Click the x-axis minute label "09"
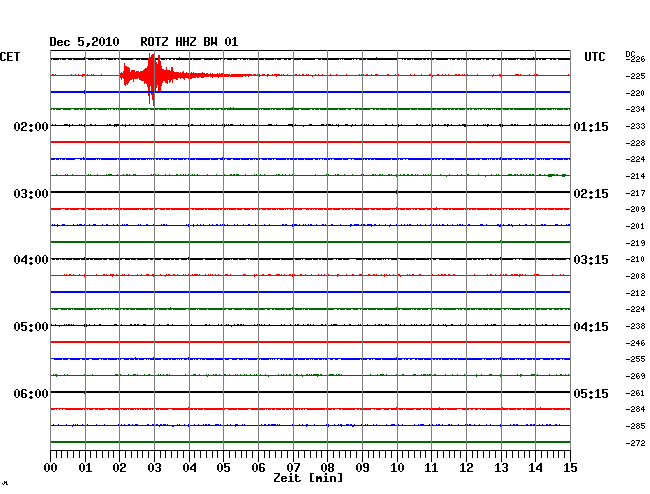 (362, 468)
